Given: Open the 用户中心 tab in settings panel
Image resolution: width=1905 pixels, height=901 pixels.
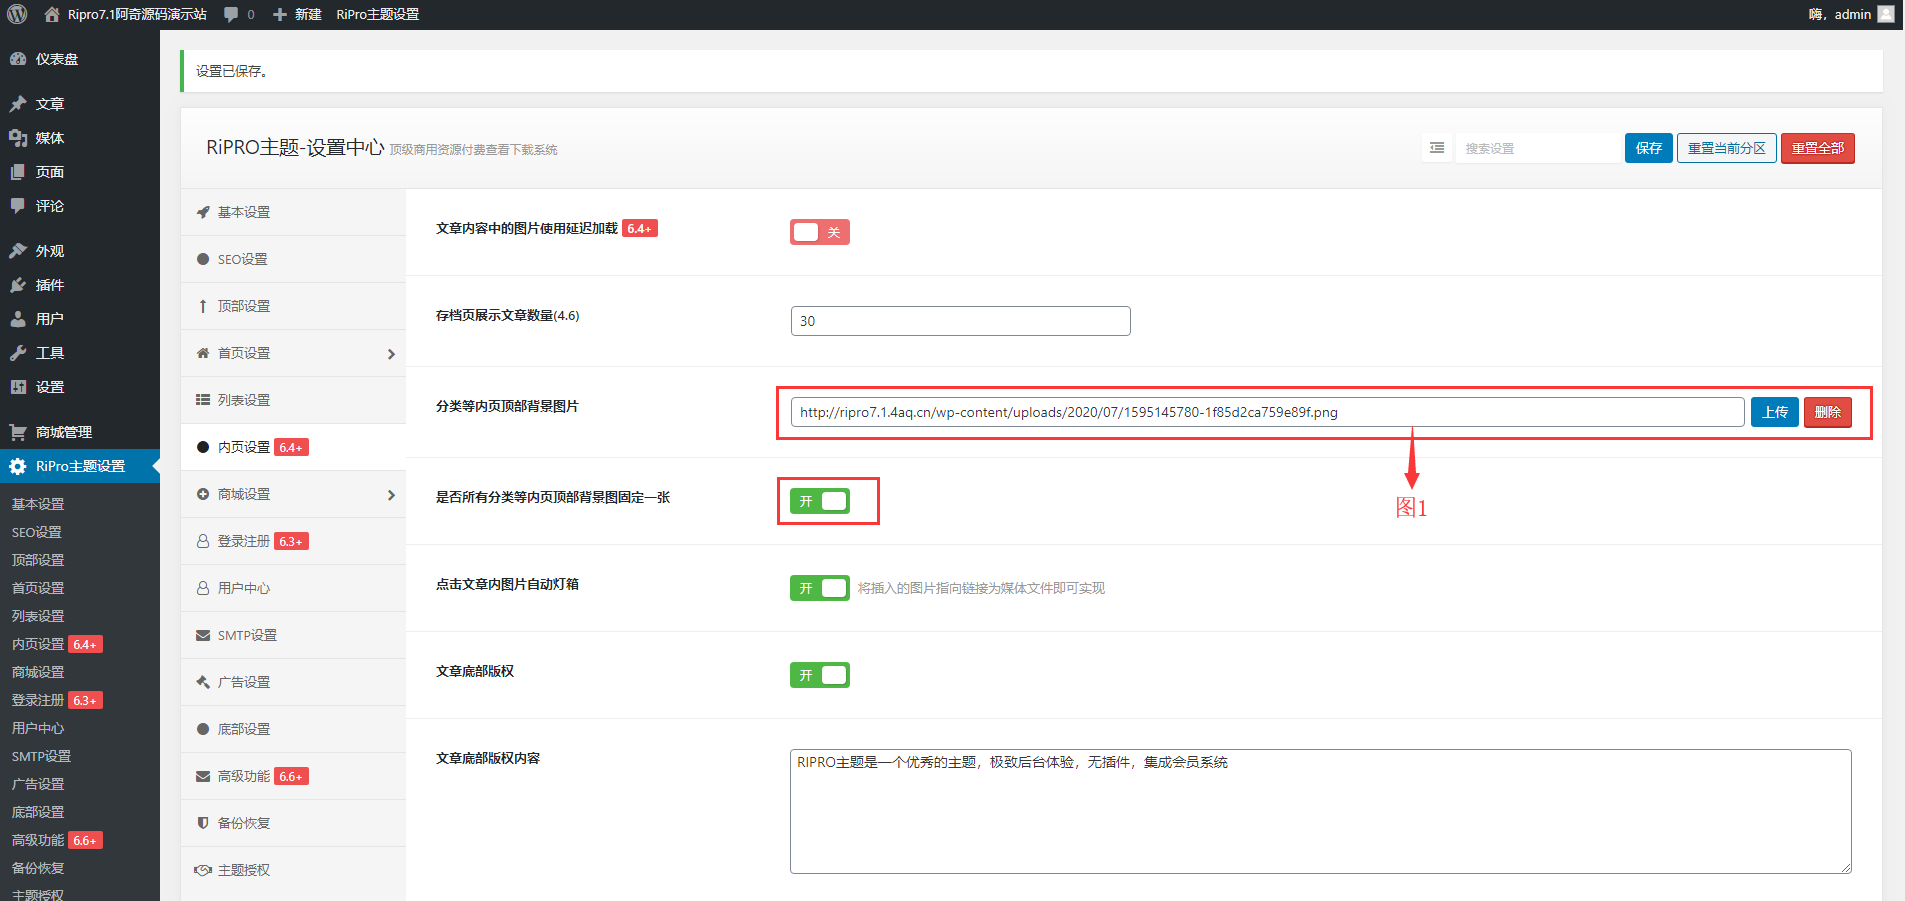Looking at the screenshot, I should point(293,588).
